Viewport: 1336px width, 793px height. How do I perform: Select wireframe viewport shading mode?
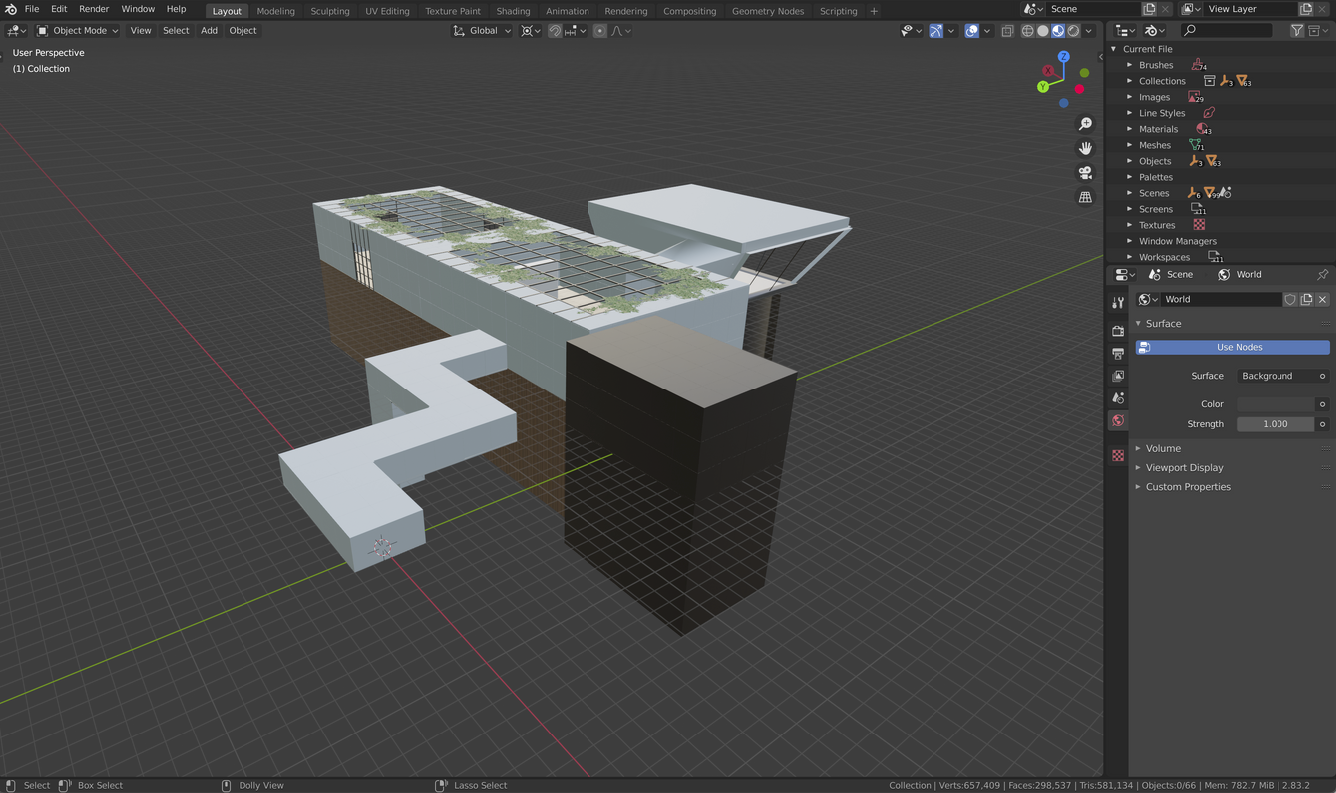click(1027, 31)
